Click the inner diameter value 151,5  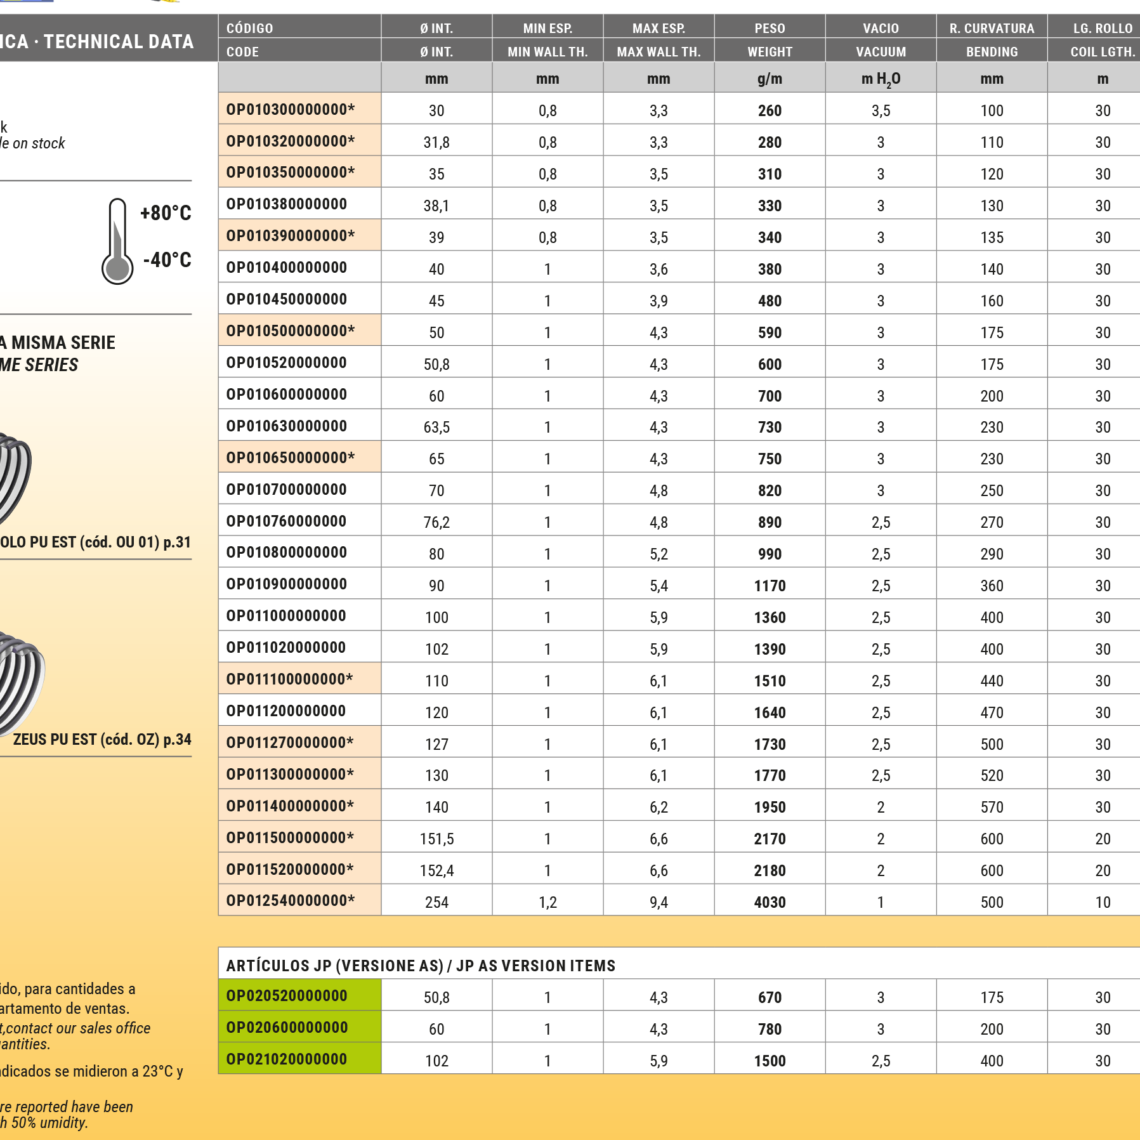click(437, 839)
